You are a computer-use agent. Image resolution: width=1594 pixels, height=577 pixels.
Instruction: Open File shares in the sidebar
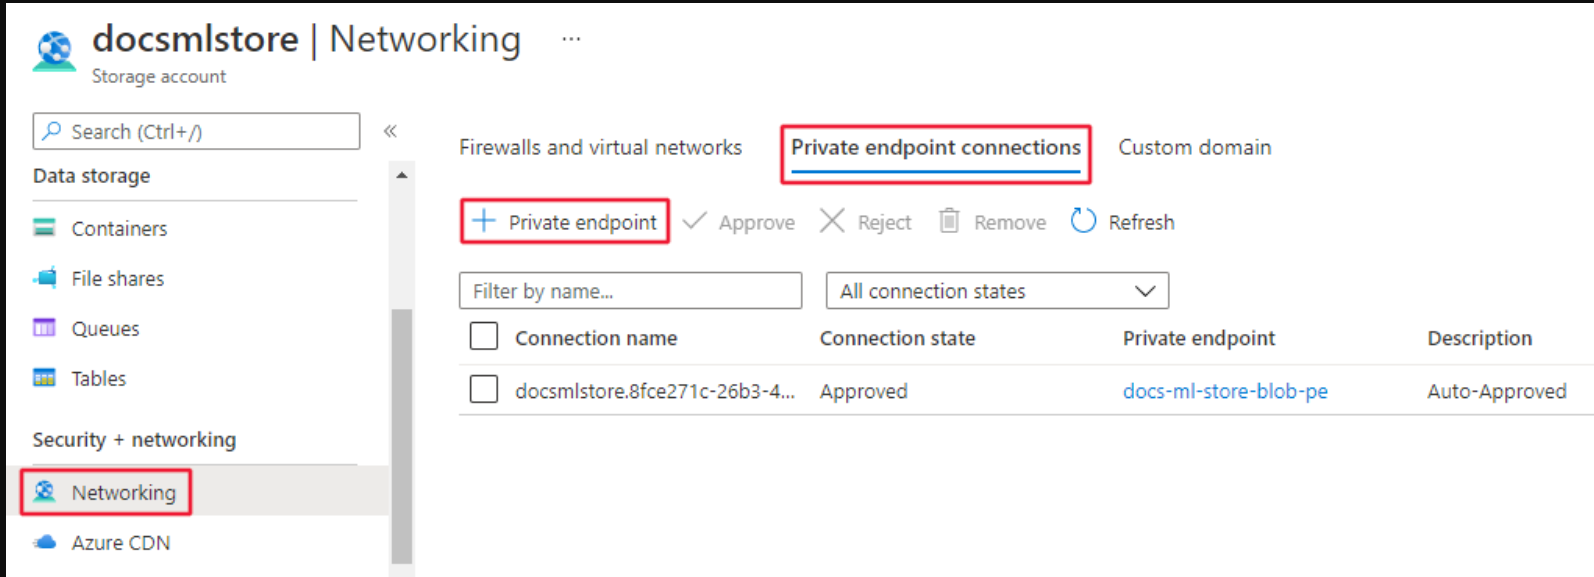click(118, 278)
